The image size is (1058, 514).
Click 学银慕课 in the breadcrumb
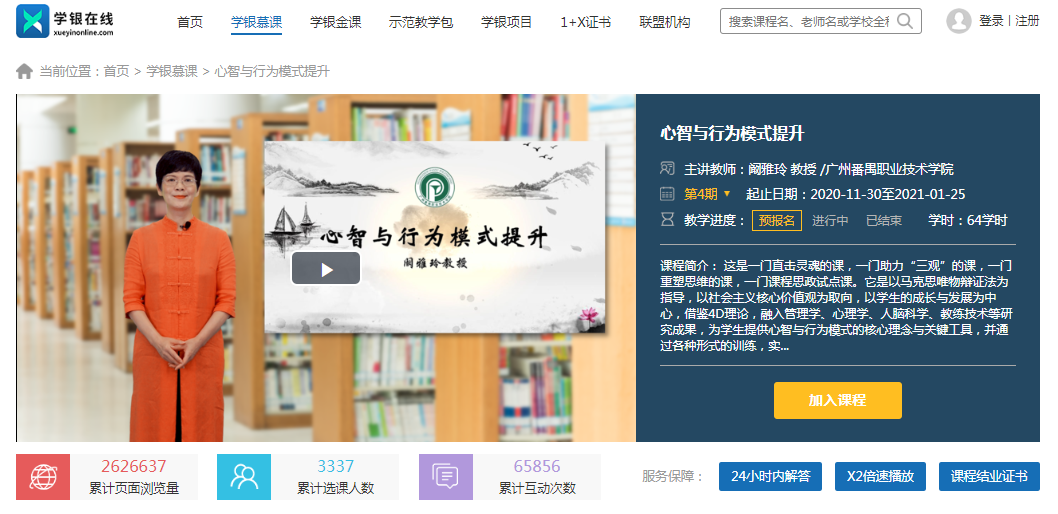(172, 72)
